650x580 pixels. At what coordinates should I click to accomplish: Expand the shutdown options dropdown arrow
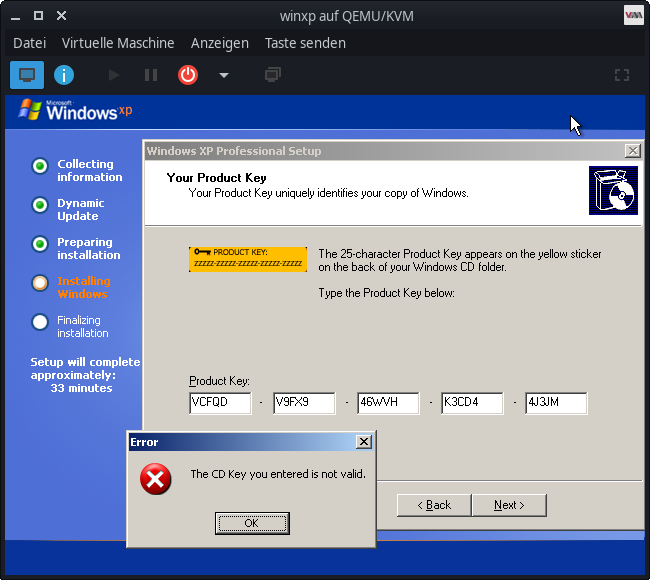tap(224, 75)
